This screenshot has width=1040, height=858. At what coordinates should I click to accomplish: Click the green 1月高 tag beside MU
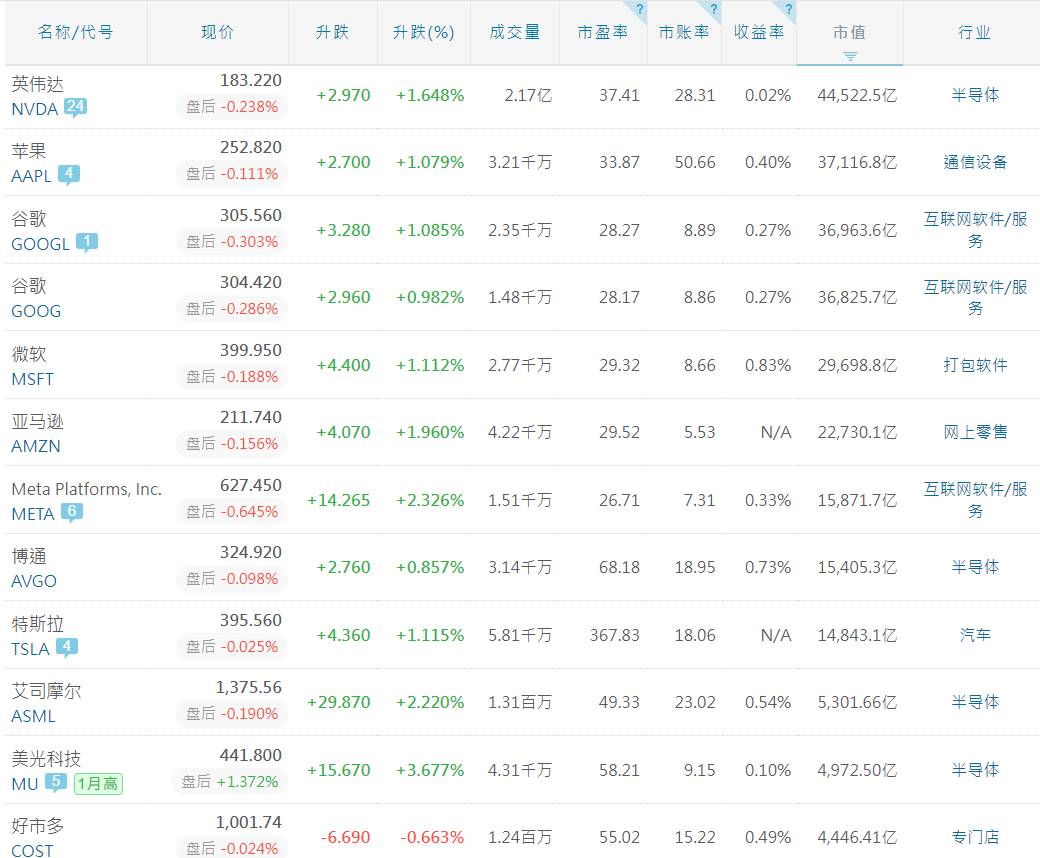97,784
